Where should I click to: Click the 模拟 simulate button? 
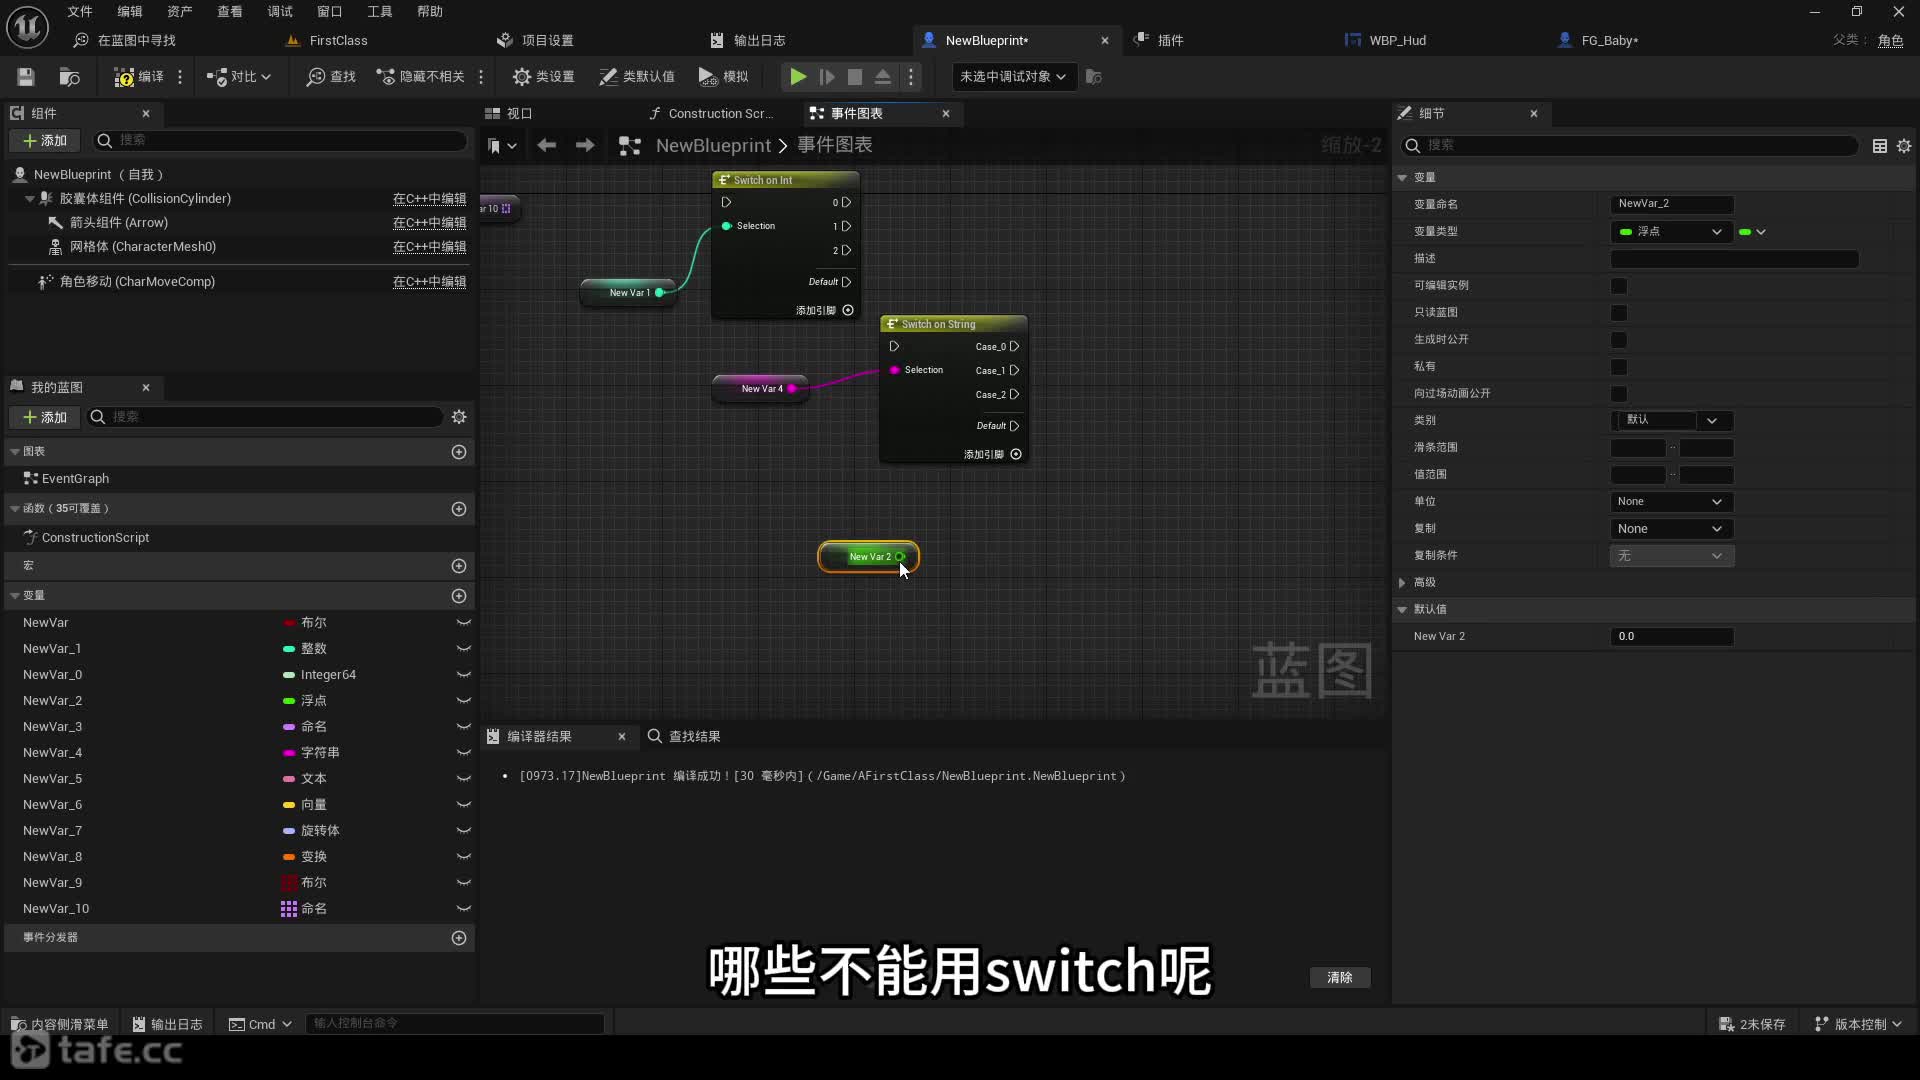(723, 77)
